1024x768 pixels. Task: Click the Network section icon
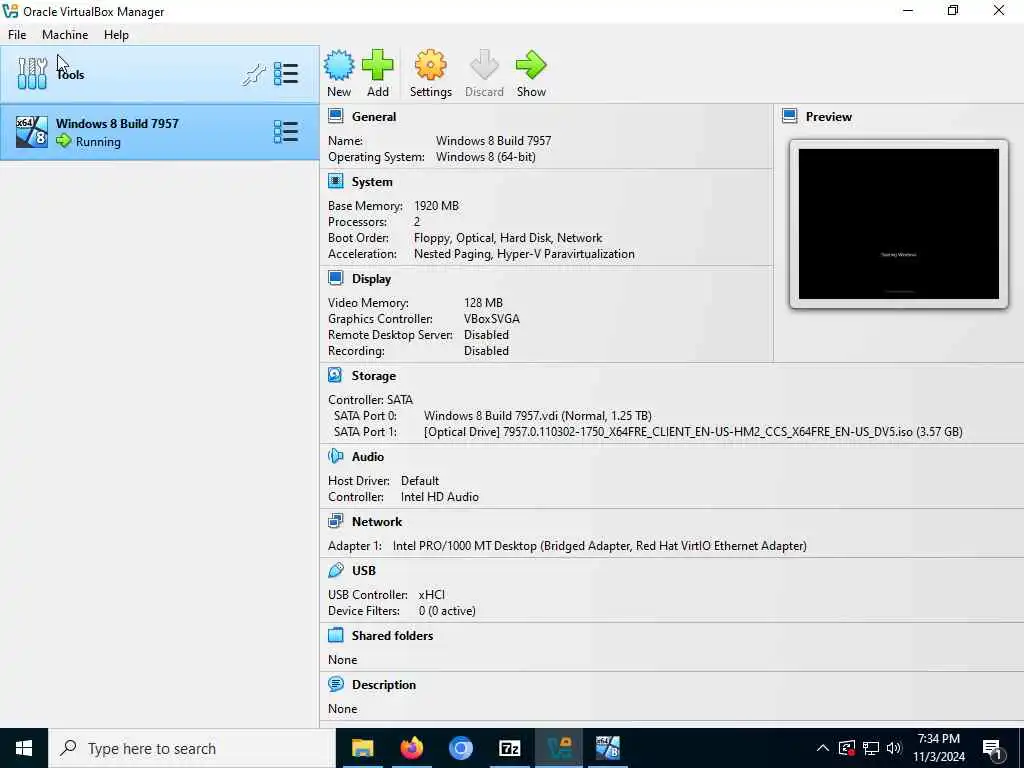pos(336,521)
